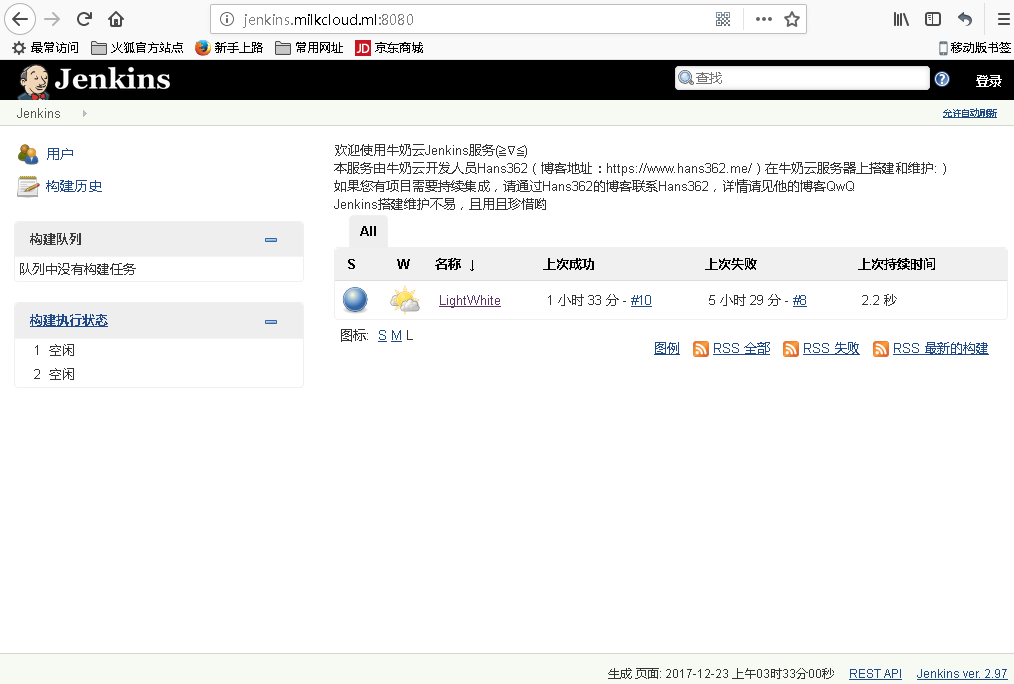Image resolution: width=1014 pixels, height=684 pixels.
Task: Open the 构建执行状态 heading link
Action: pyautogui.click(x=69, y=321)
